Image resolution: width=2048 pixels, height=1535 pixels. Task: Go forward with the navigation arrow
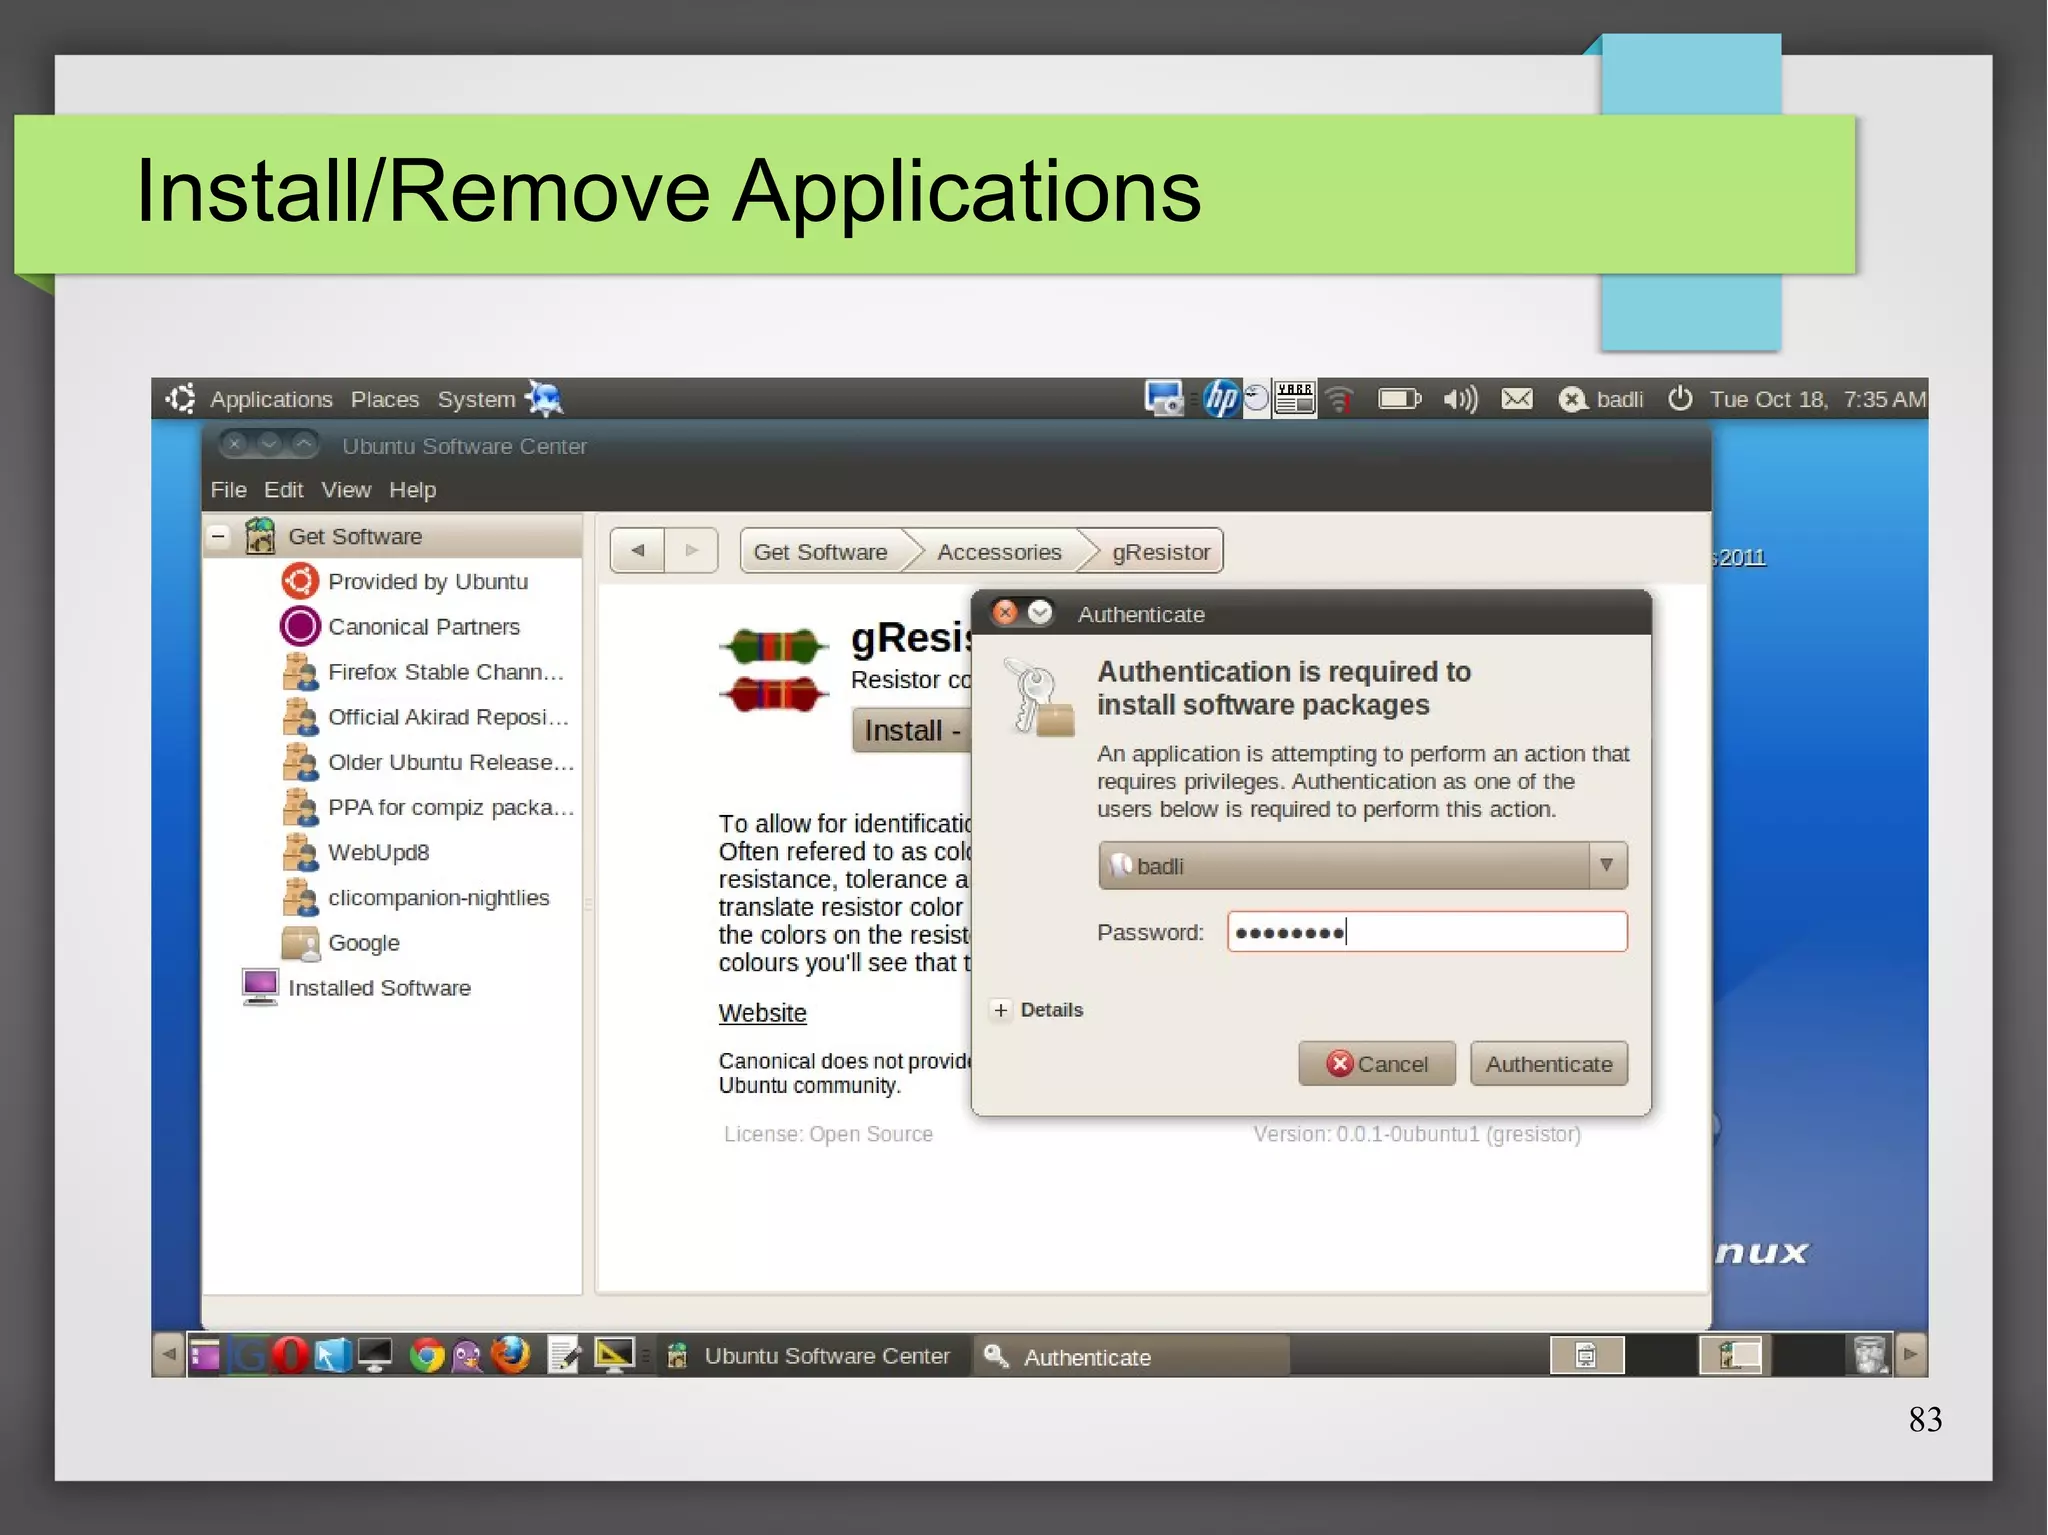[691, 550]
